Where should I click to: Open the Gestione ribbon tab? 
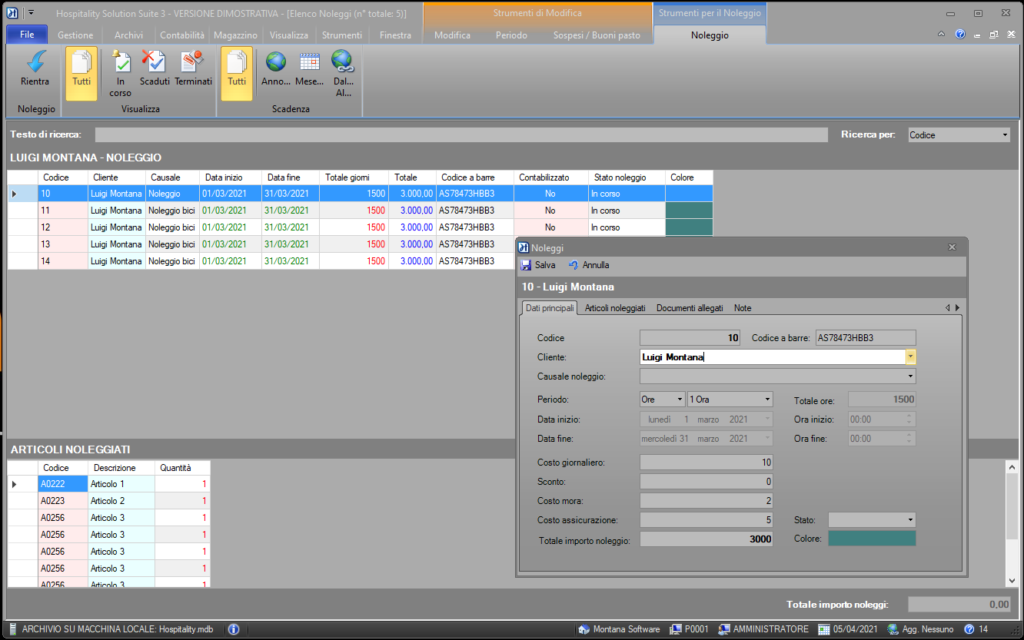(x=75, y=35)
